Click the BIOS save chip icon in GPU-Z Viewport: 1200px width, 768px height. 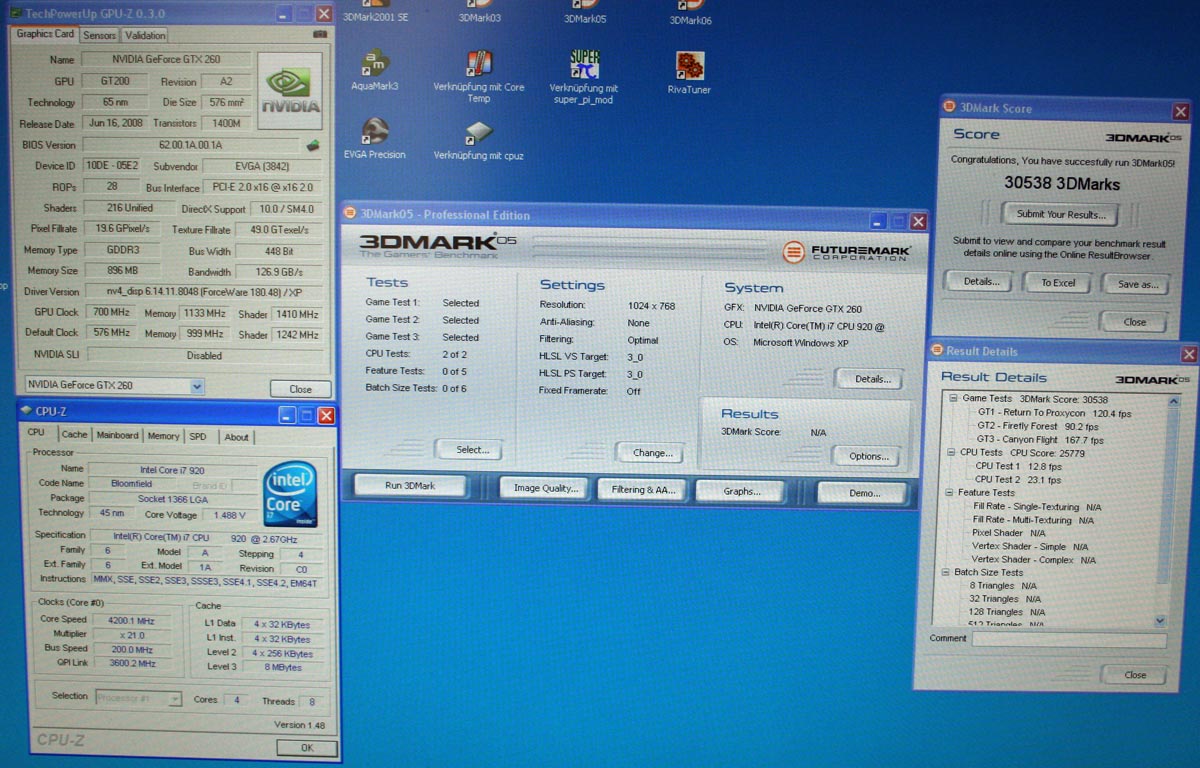tap(313, 144)
